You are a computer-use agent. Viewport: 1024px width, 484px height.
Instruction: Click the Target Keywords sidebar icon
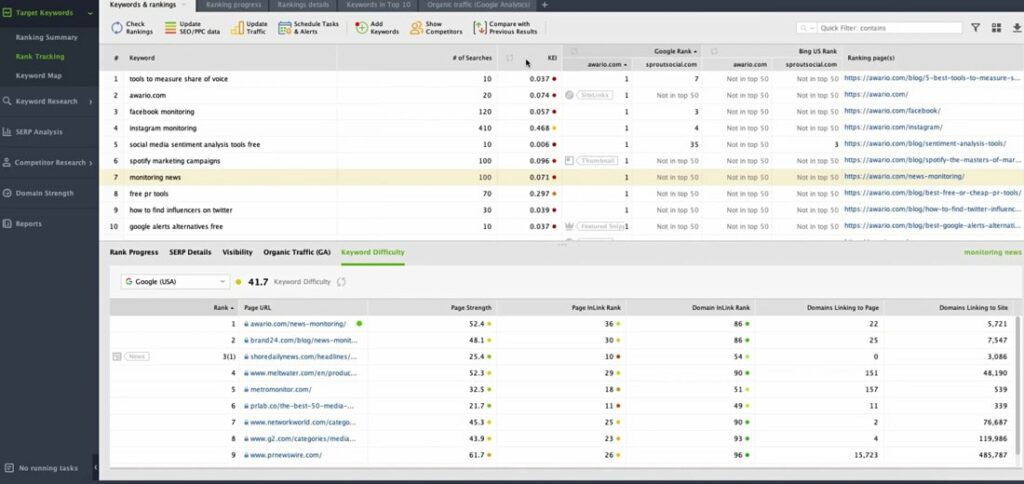point(7,12)
